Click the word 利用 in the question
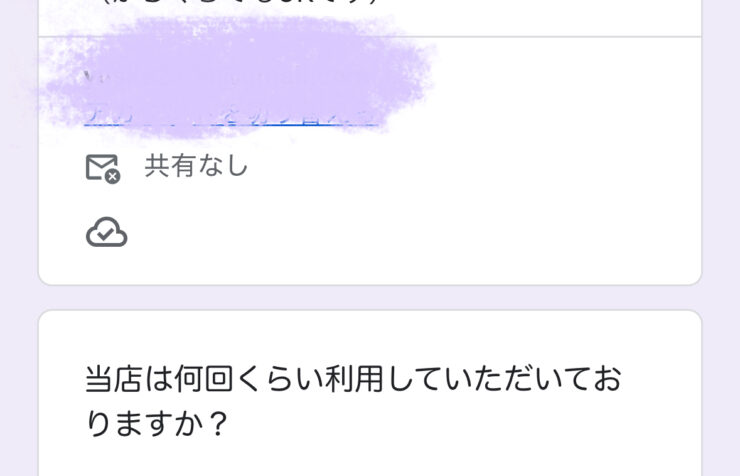 (x=354, y=379)
